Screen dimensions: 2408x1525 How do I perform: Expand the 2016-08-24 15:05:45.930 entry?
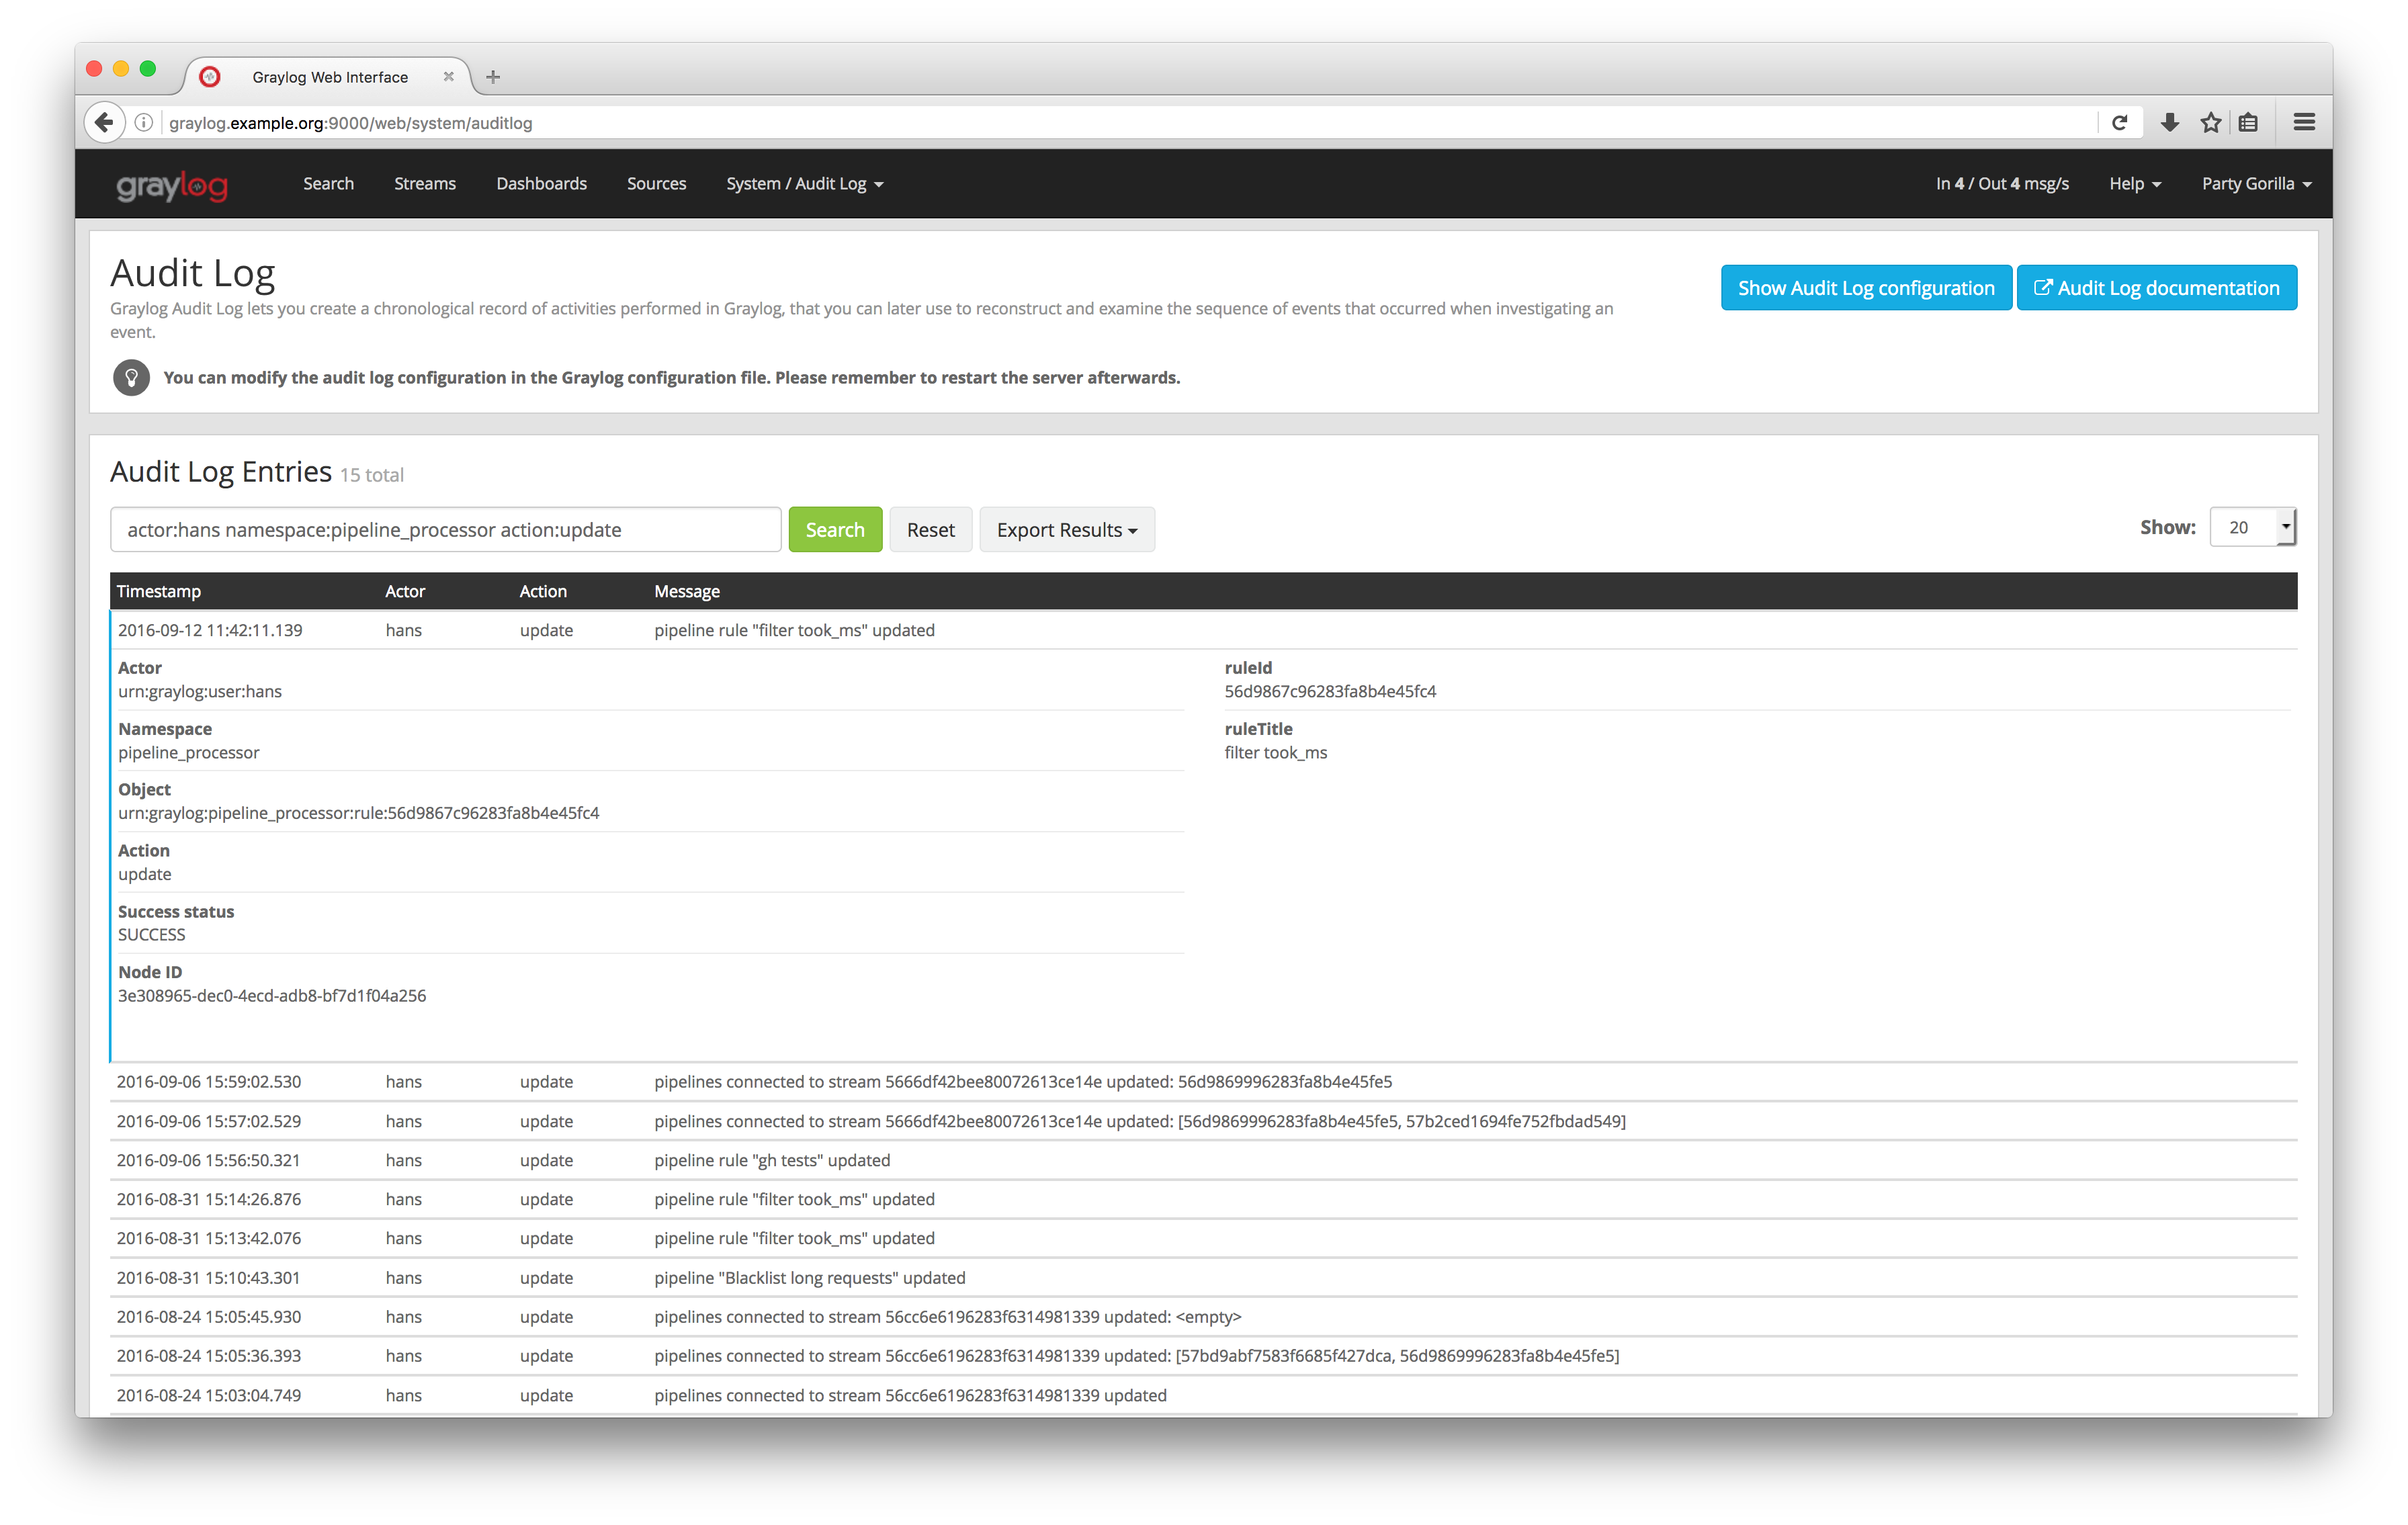1203,1317
